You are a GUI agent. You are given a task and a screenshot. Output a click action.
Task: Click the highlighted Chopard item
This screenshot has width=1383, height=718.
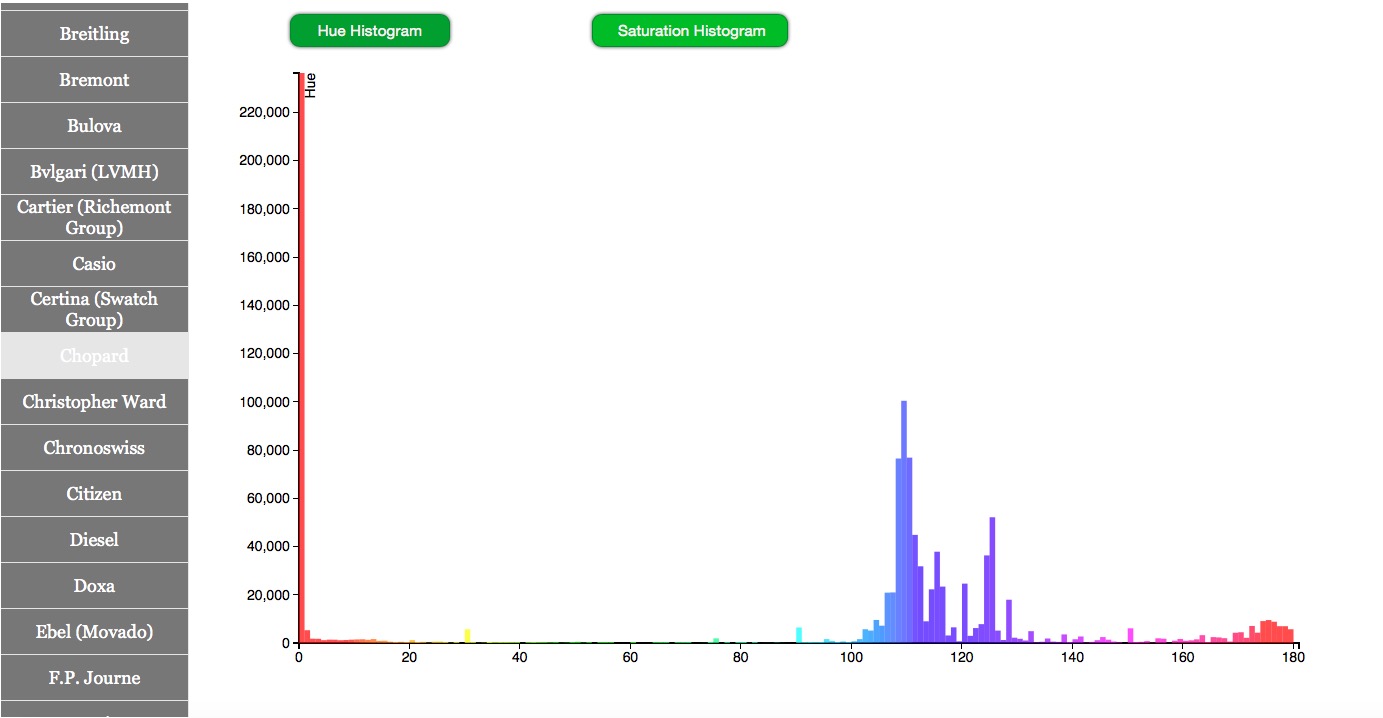click(x=94, y=356)
